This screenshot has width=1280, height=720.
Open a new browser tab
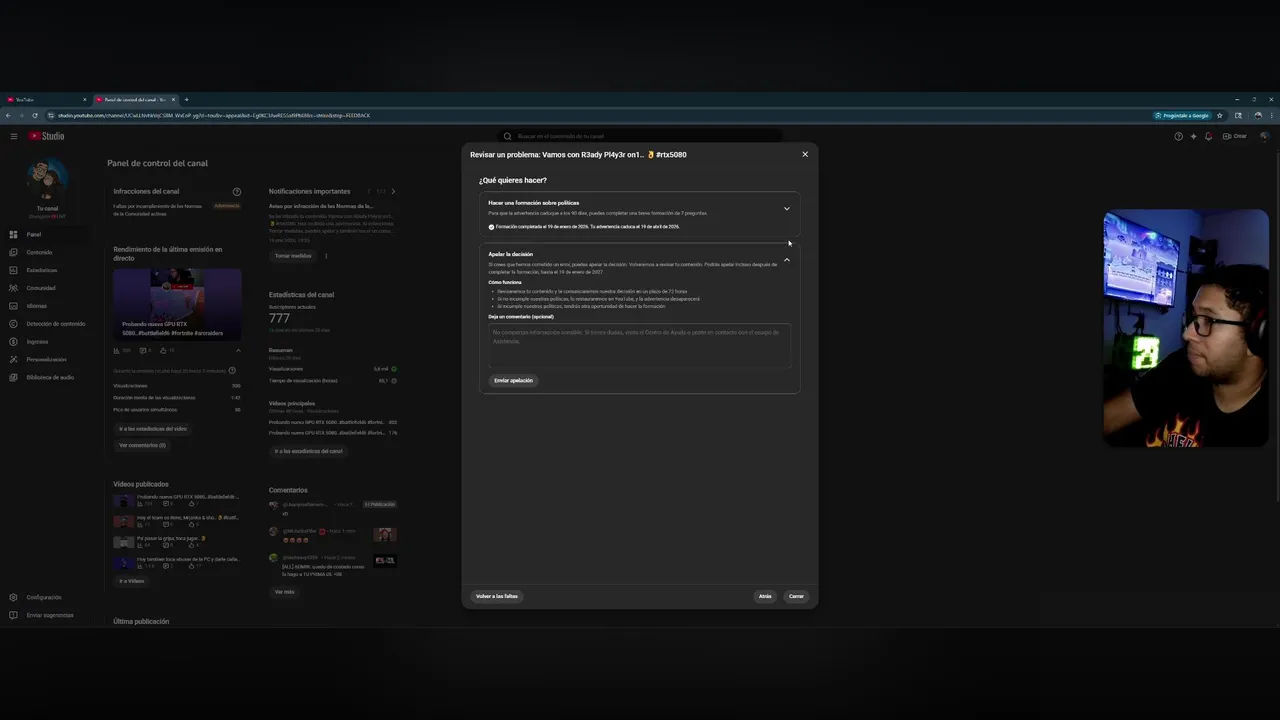(186, 100)
